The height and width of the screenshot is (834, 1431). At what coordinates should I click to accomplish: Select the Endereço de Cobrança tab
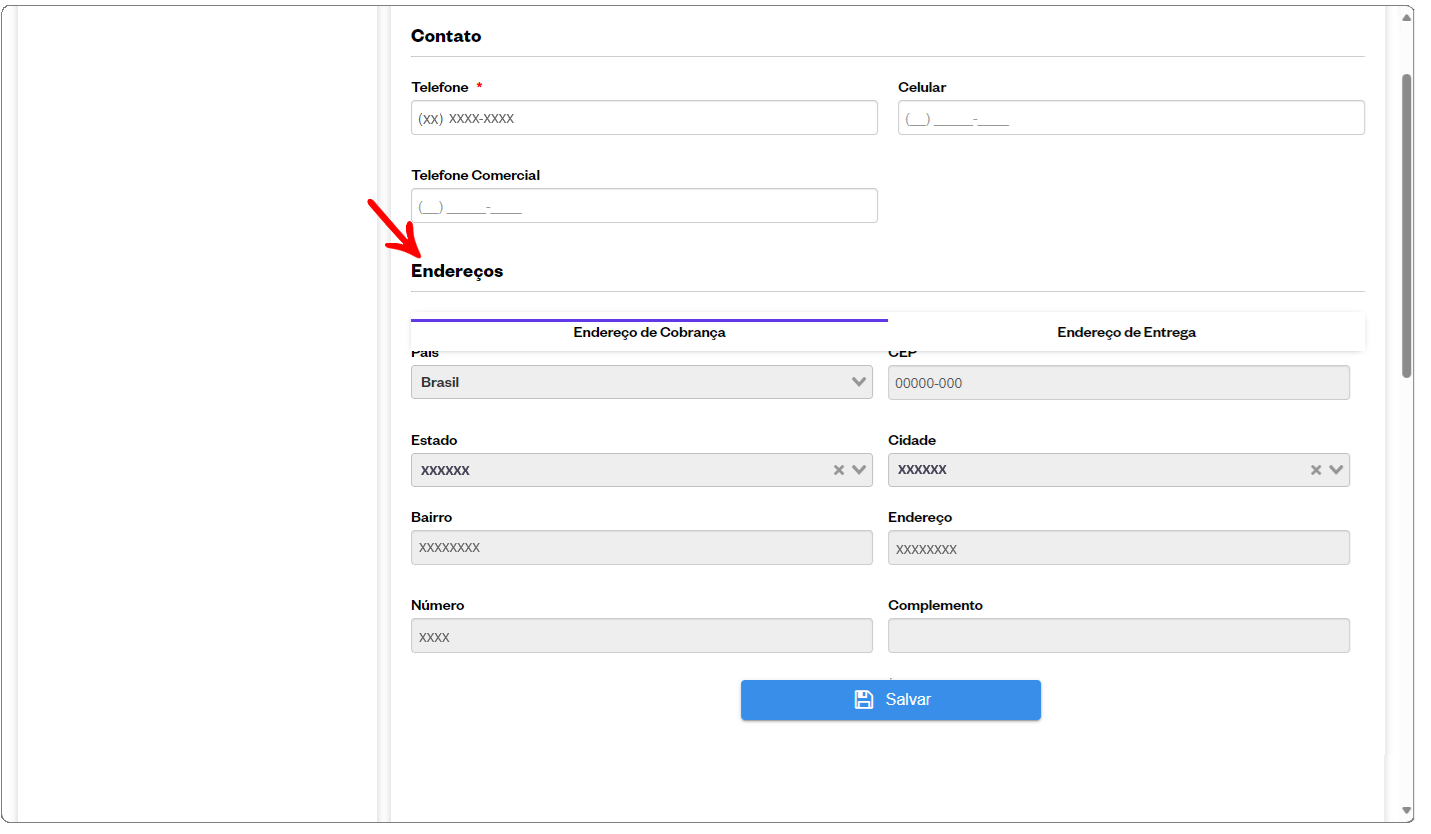[x=649, y=333]
